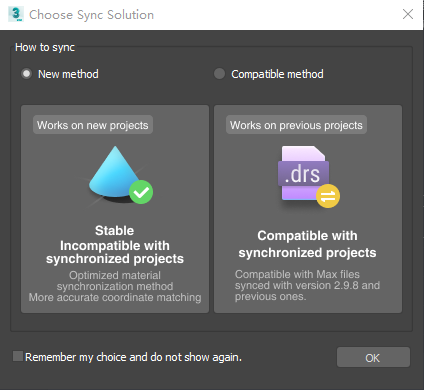Click the Optimized material synchronization method description
Screen dimensions: 424x390
(115, 286)
